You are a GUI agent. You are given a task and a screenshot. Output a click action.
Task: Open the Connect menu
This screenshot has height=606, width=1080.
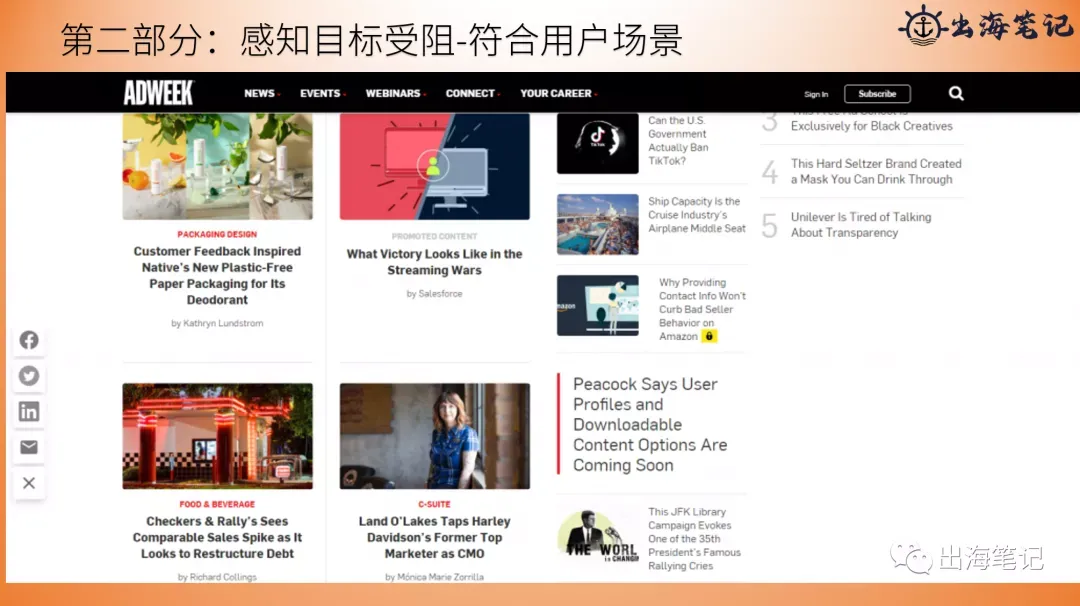471,93
